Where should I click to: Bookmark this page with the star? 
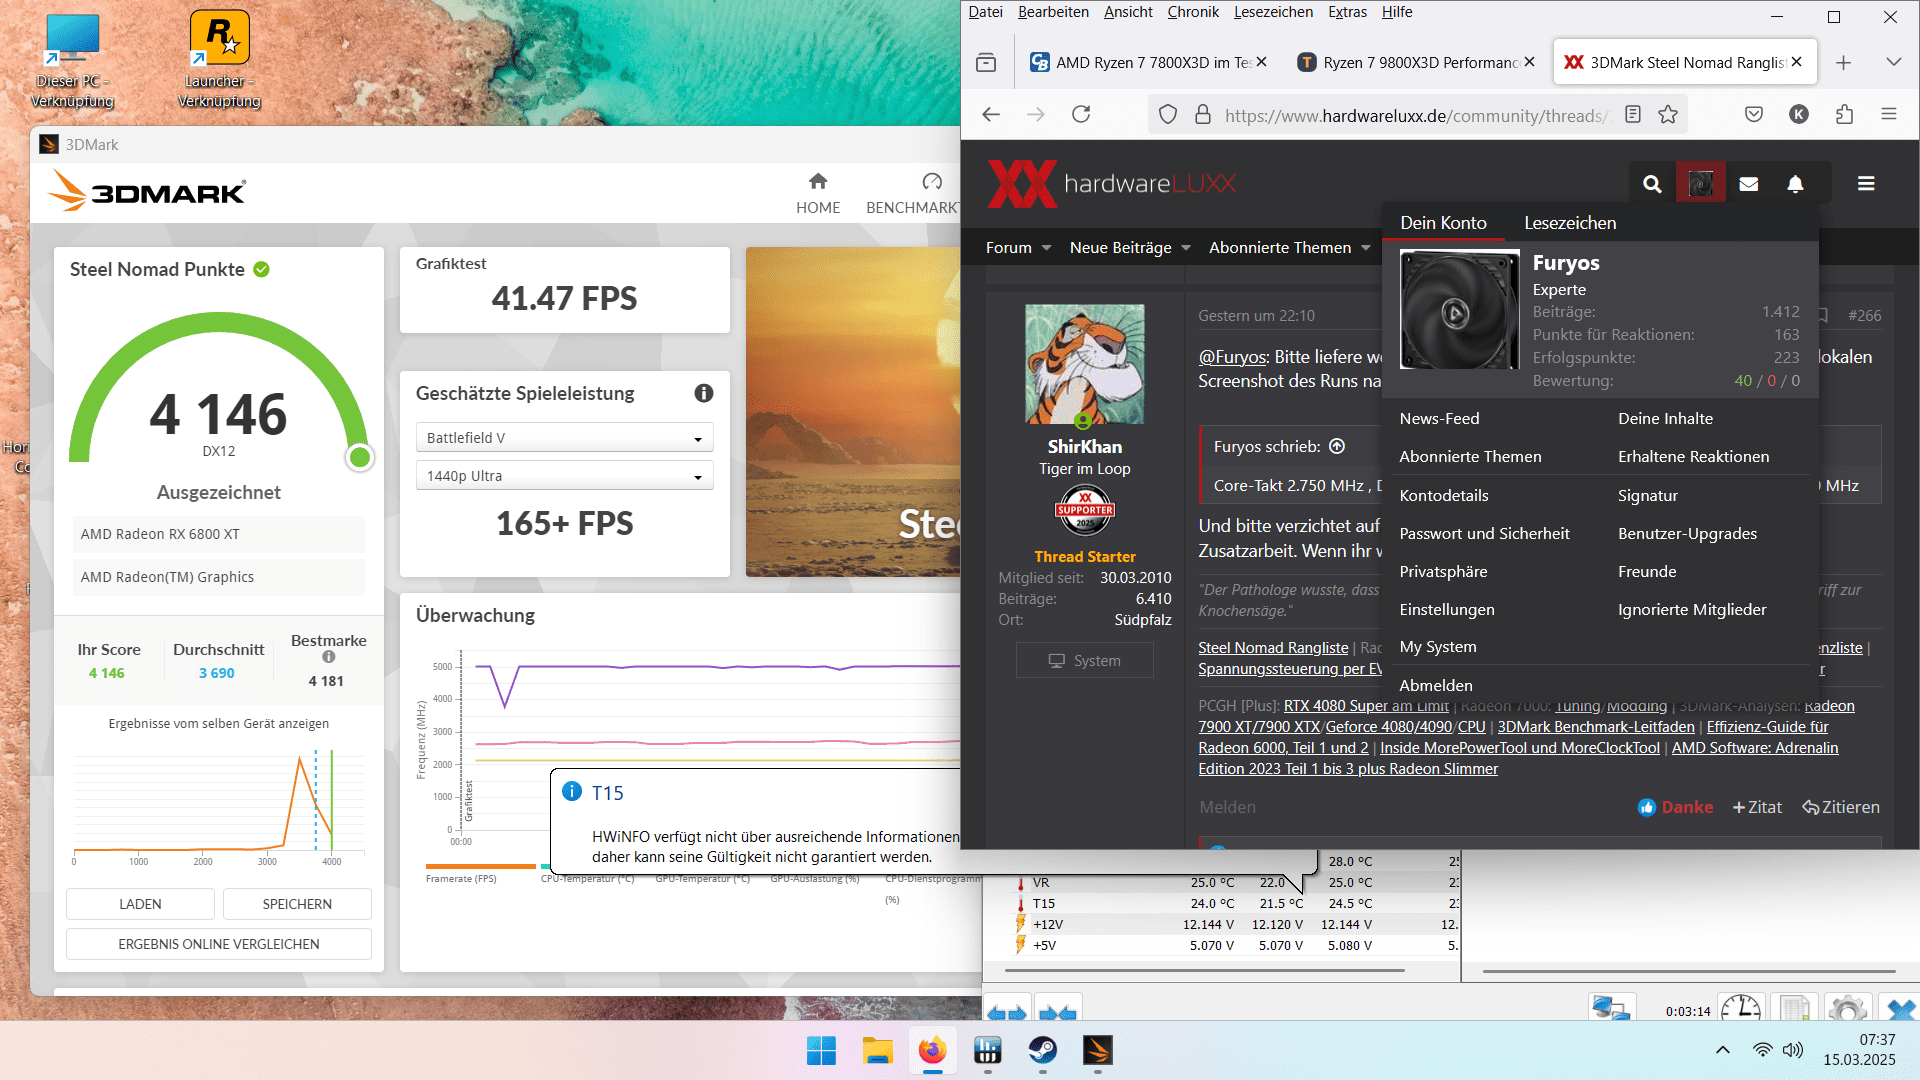(1668, 115)
